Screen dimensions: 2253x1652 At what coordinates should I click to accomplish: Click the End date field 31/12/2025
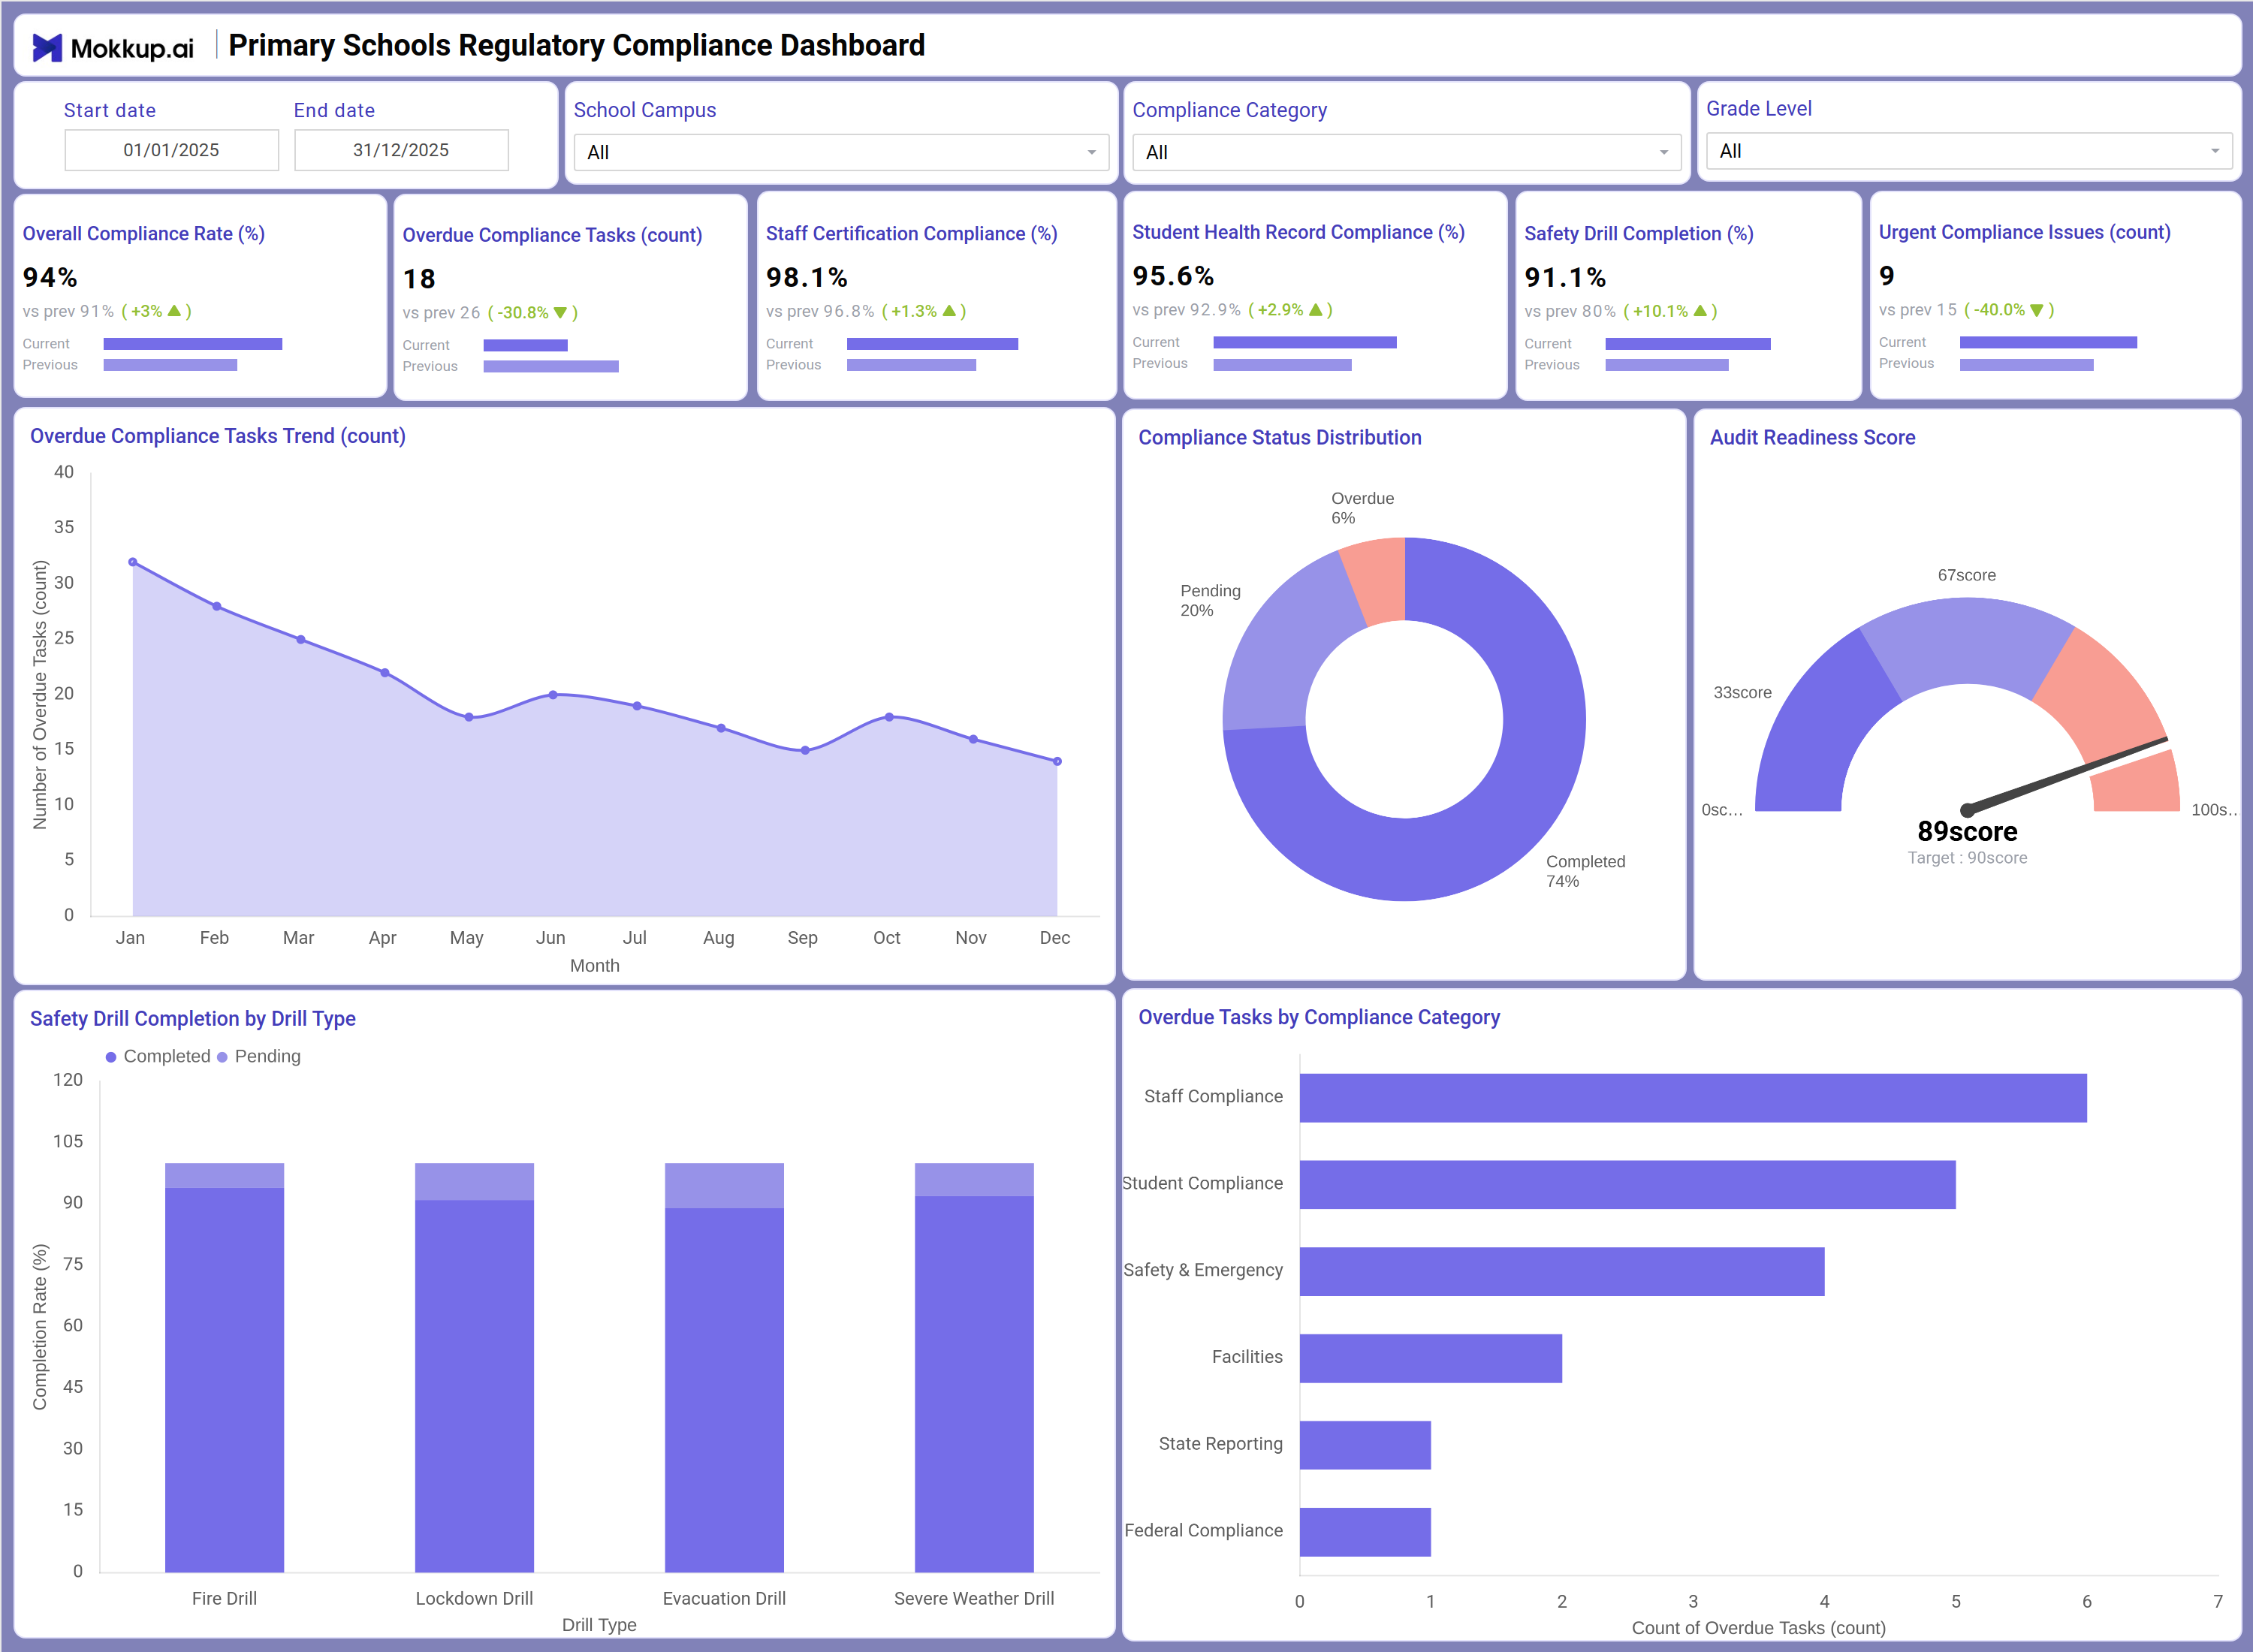coord(401,150)
